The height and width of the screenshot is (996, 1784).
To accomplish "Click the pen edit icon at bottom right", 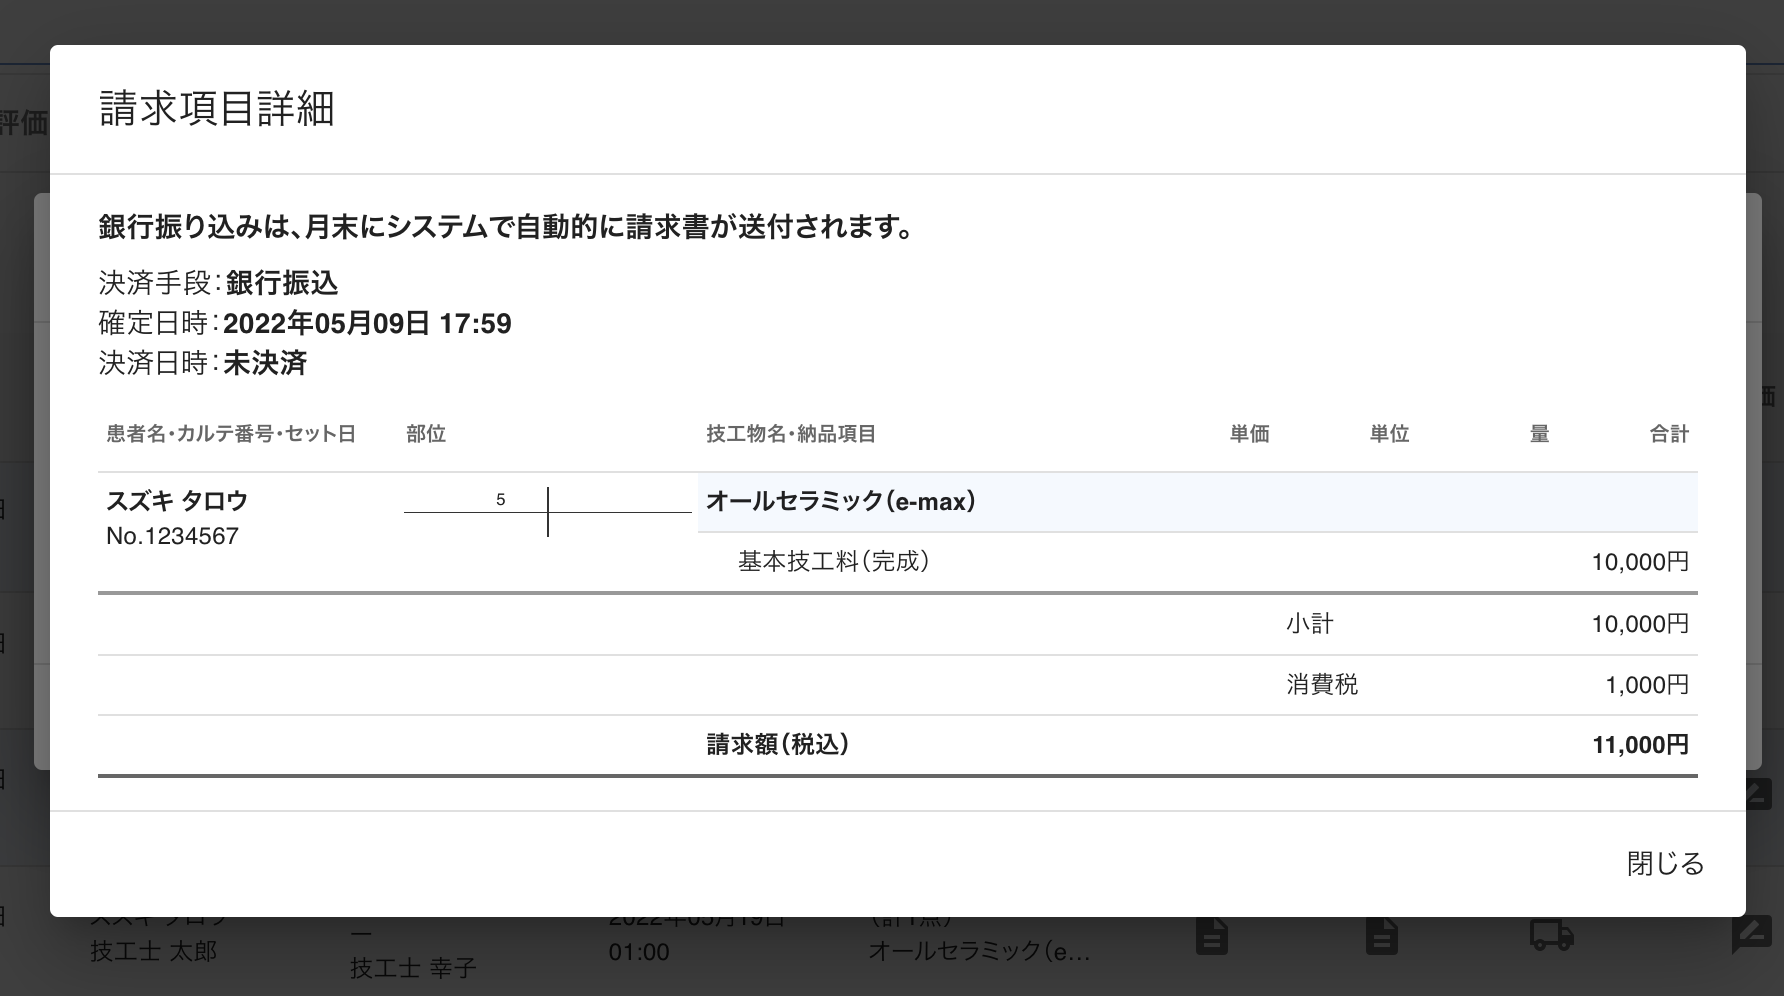I will [x=1750, y=936].
